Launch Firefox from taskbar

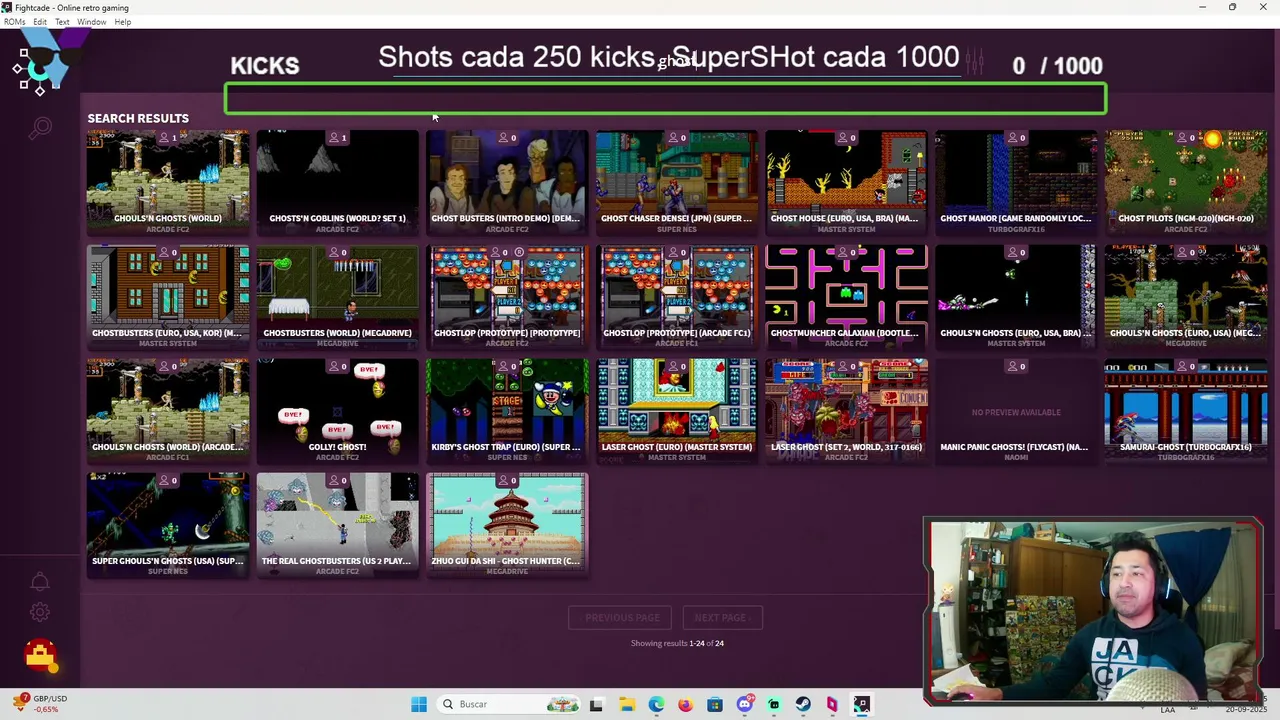685,704
